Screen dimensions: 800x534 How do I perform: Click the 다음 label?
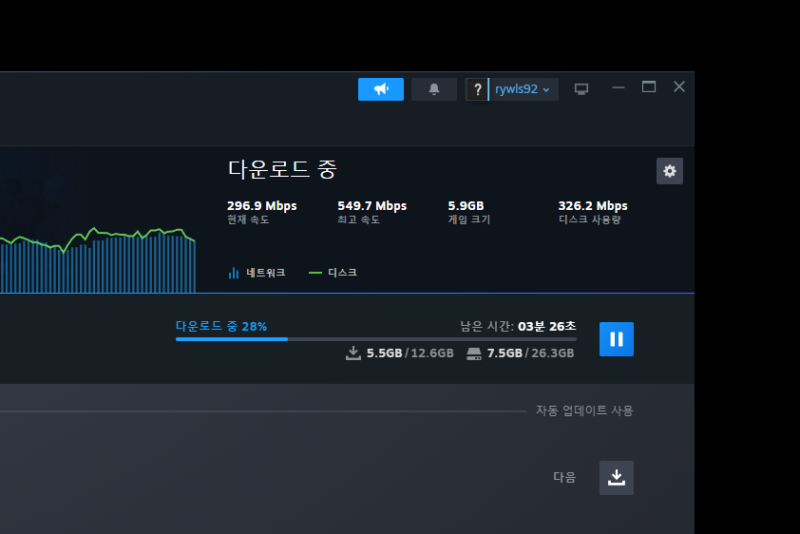point(564,477)
